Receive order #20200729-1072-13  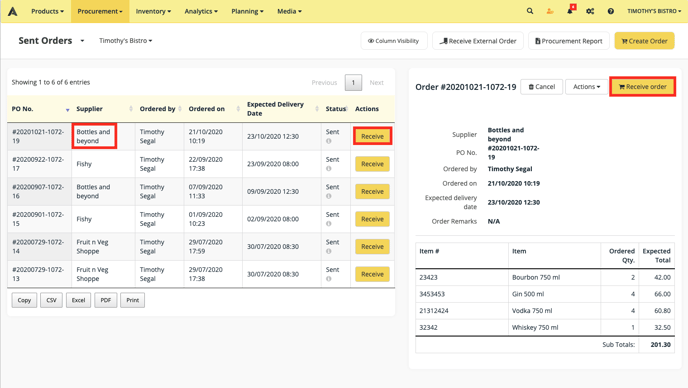coord(372,274)
